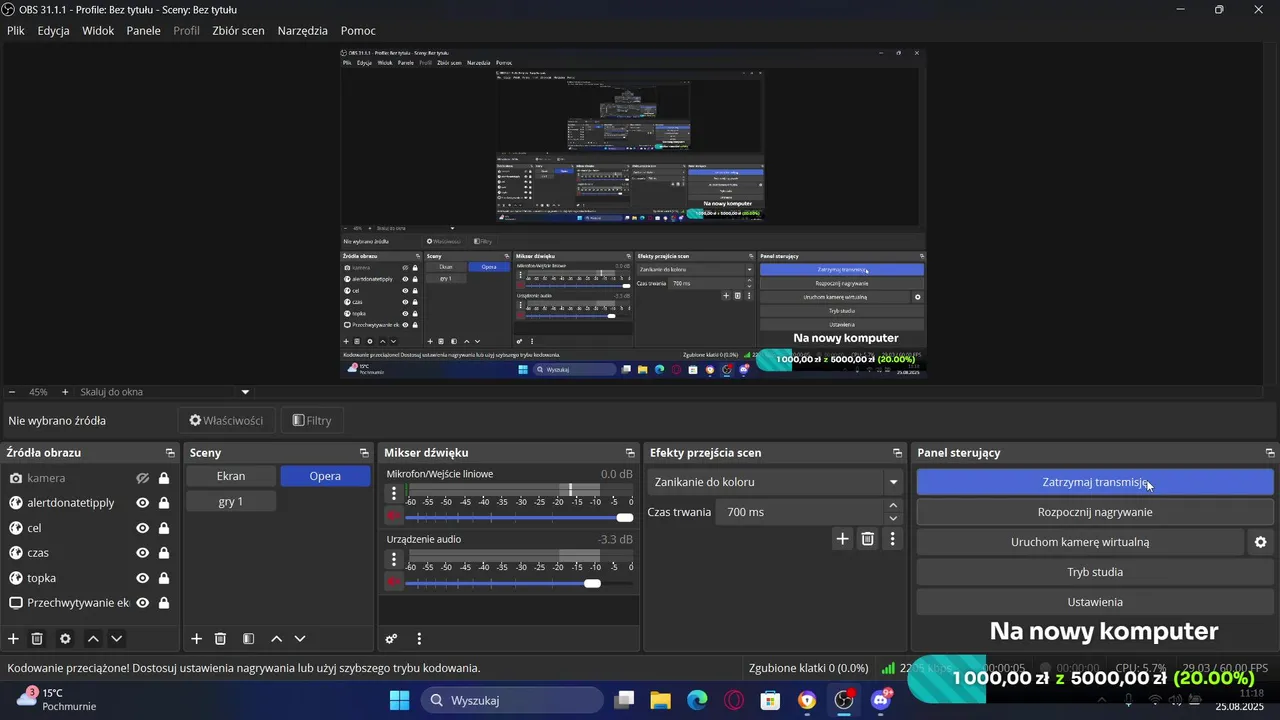Viewport: 1280px width, 720px height.
Task: Hide the Przechwytywanie ekranu source
Action: (143, 603)
